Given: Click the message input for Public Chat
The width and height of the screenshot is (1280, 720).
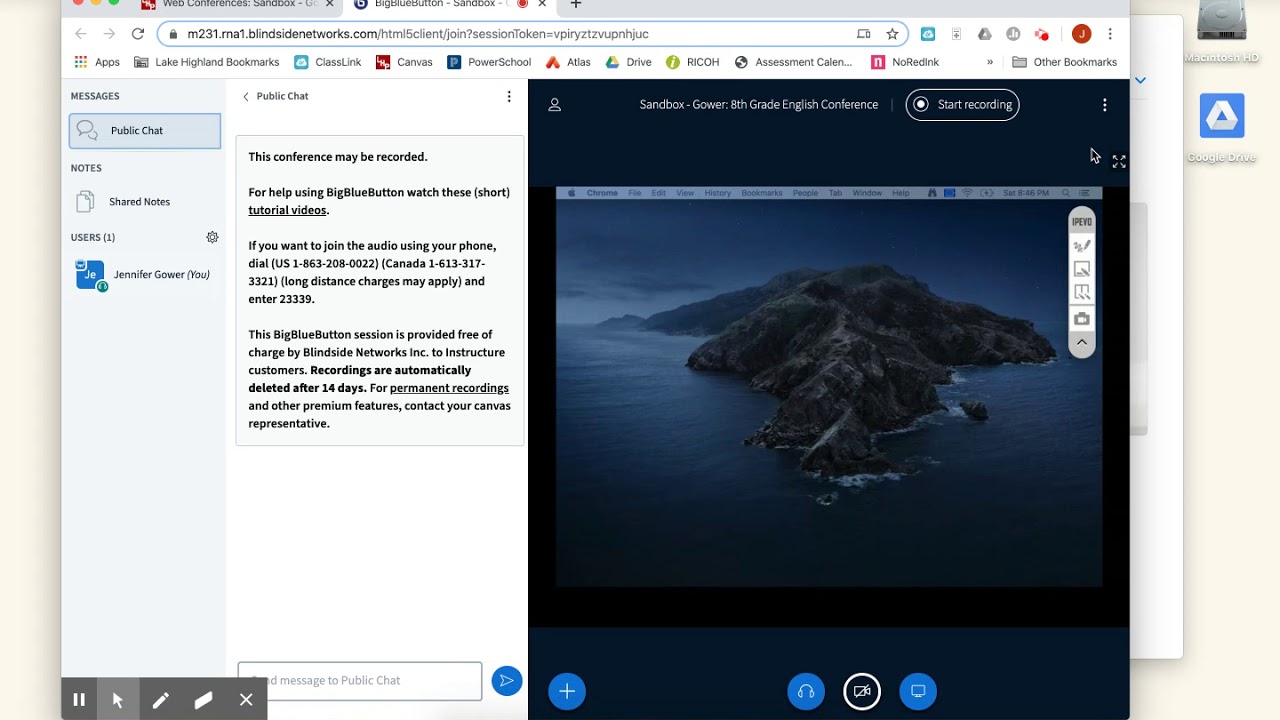Looking at the screenshot, I should [x=360, y=681].
